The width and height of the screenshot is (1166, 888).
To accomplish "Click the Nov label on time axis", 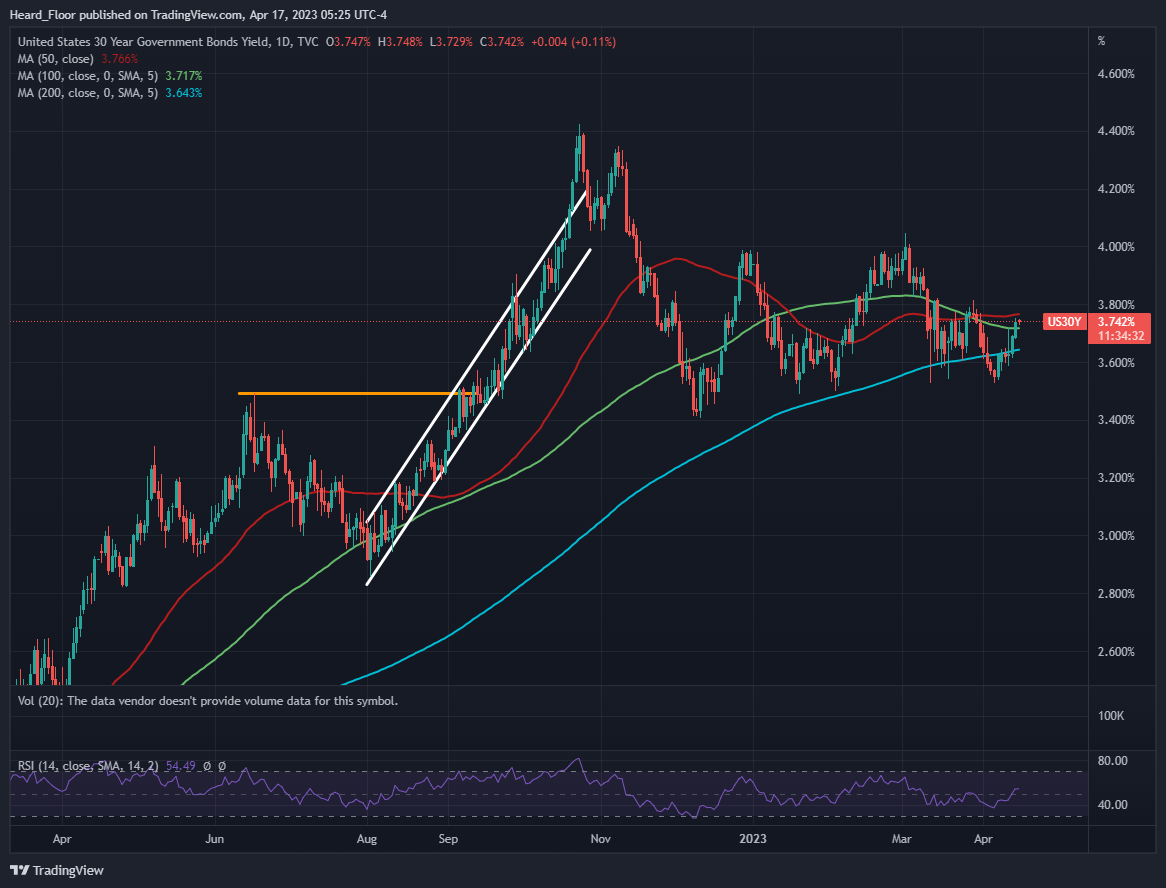I will pyautogui.click(x=601, y=839).
